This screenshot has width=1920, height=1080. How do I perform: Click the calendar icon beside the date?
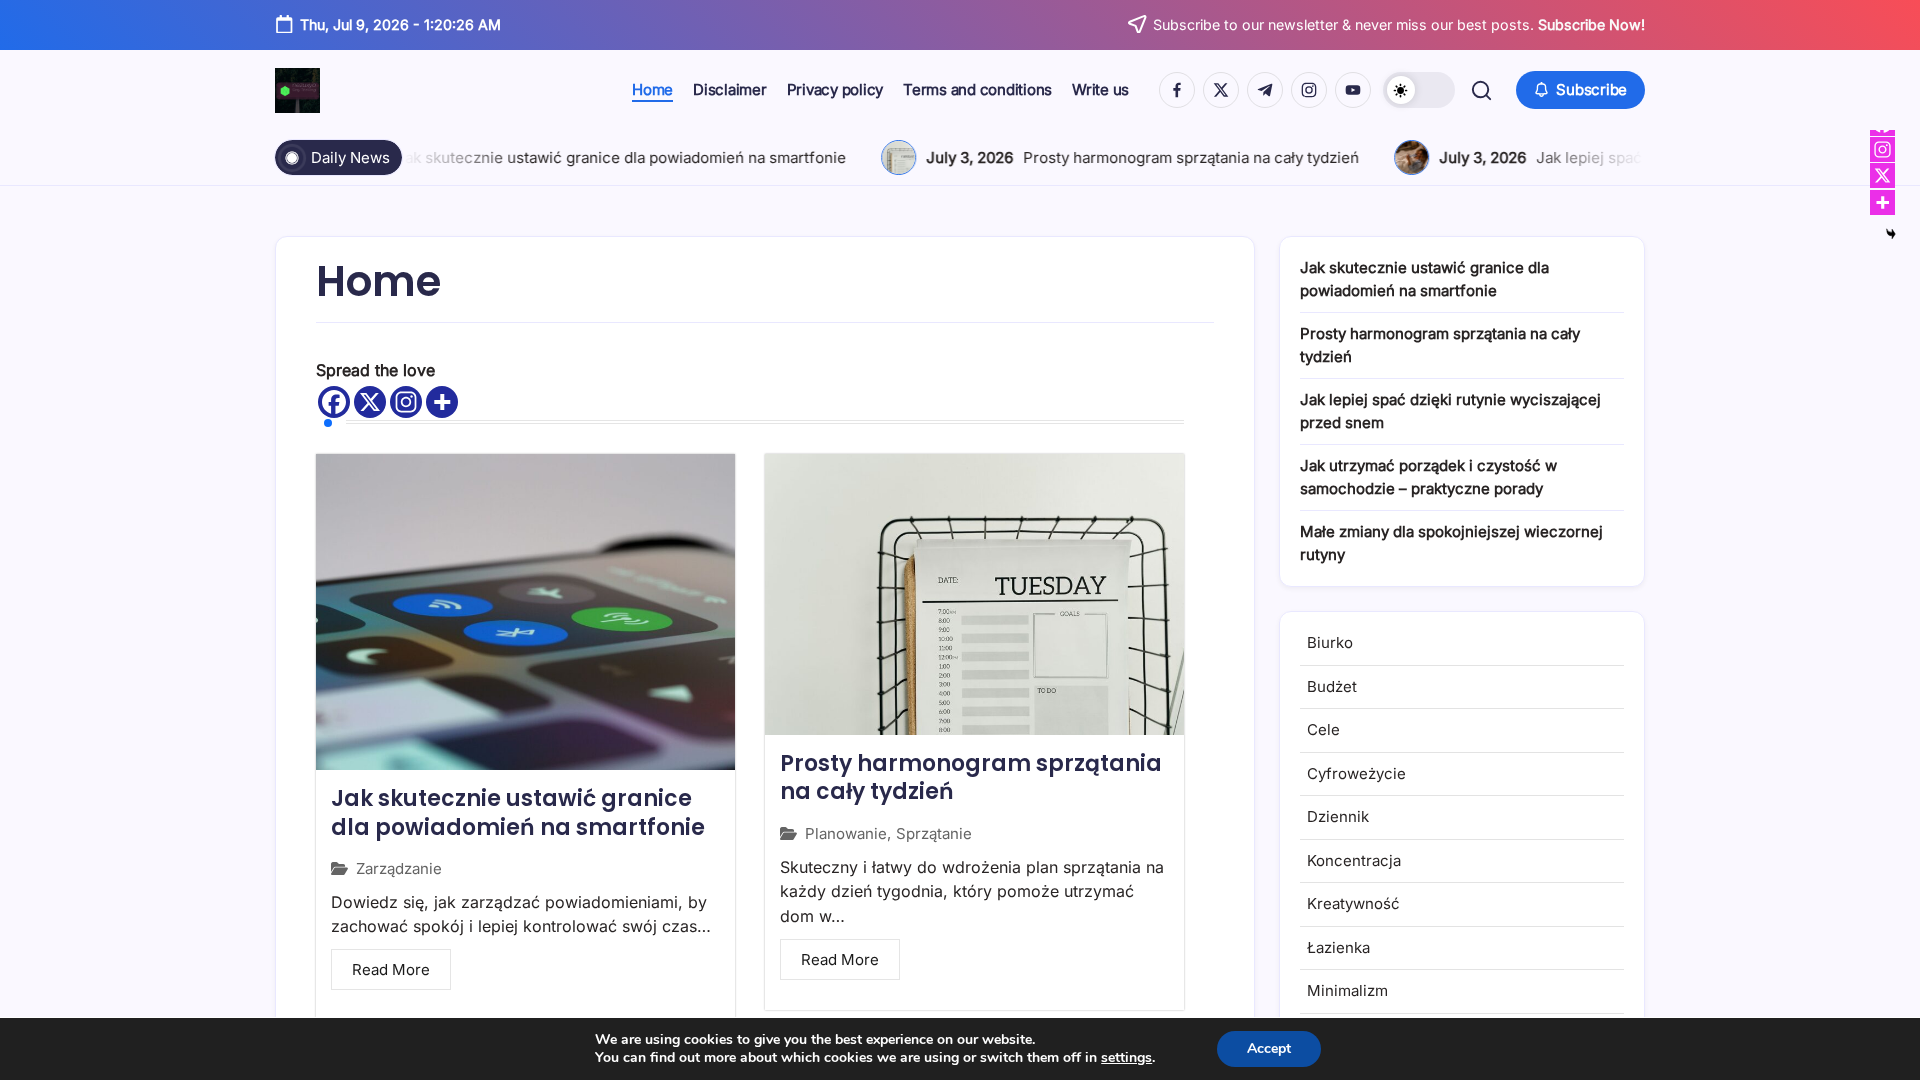coord(284,24)
